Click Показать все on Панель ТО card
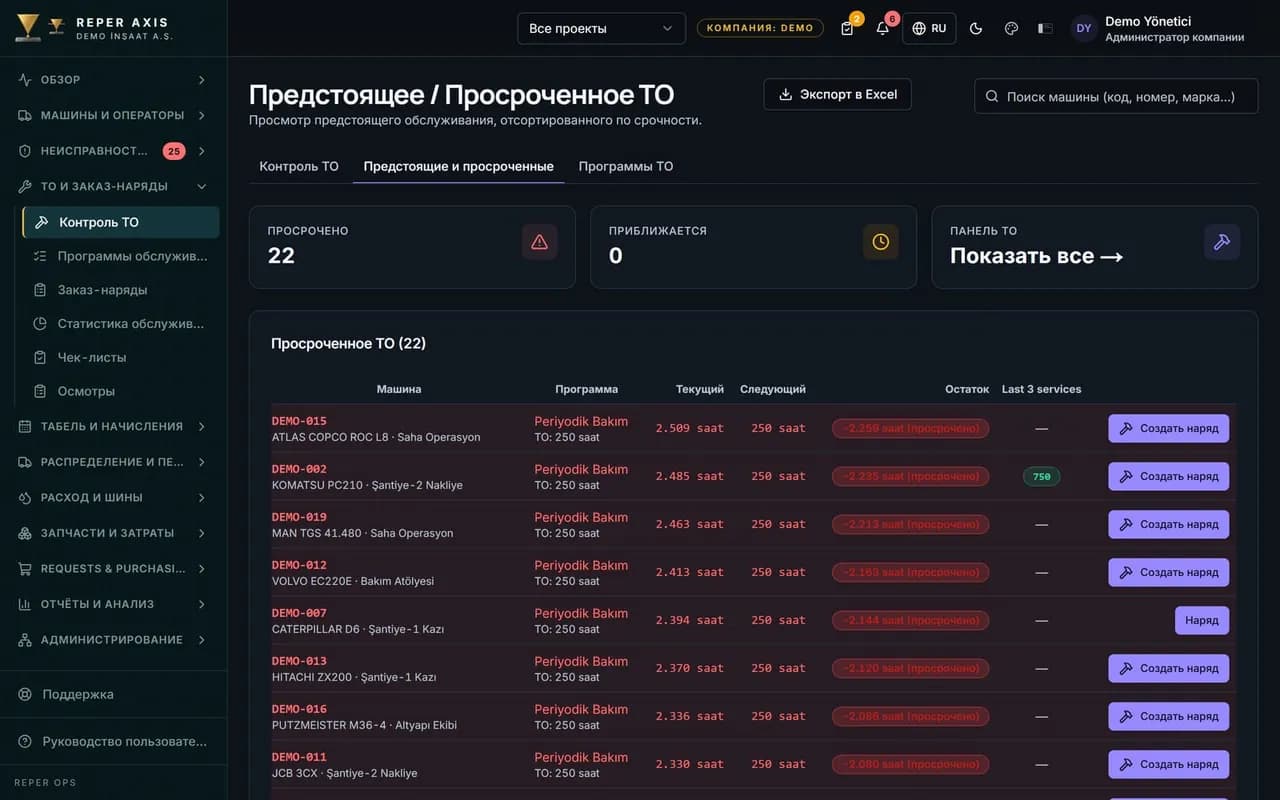This screenshot has width=1280, height=800. click(x=1036, y=255)
